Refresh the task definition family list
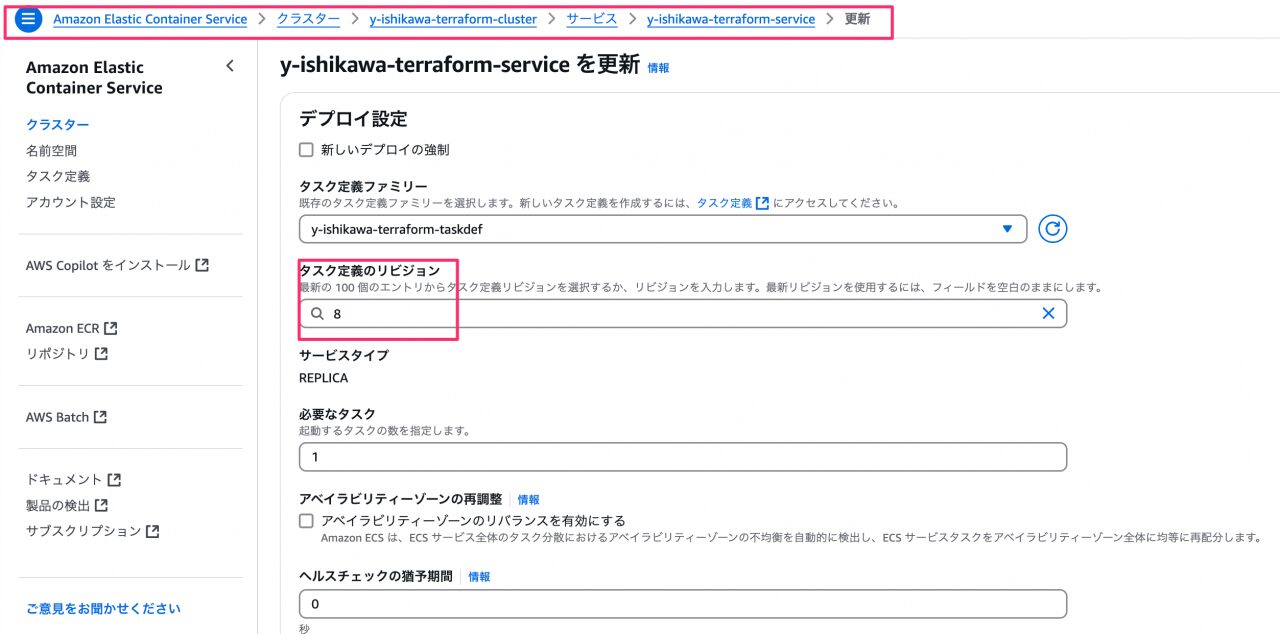1280x634 pixels. point(1052,229)
